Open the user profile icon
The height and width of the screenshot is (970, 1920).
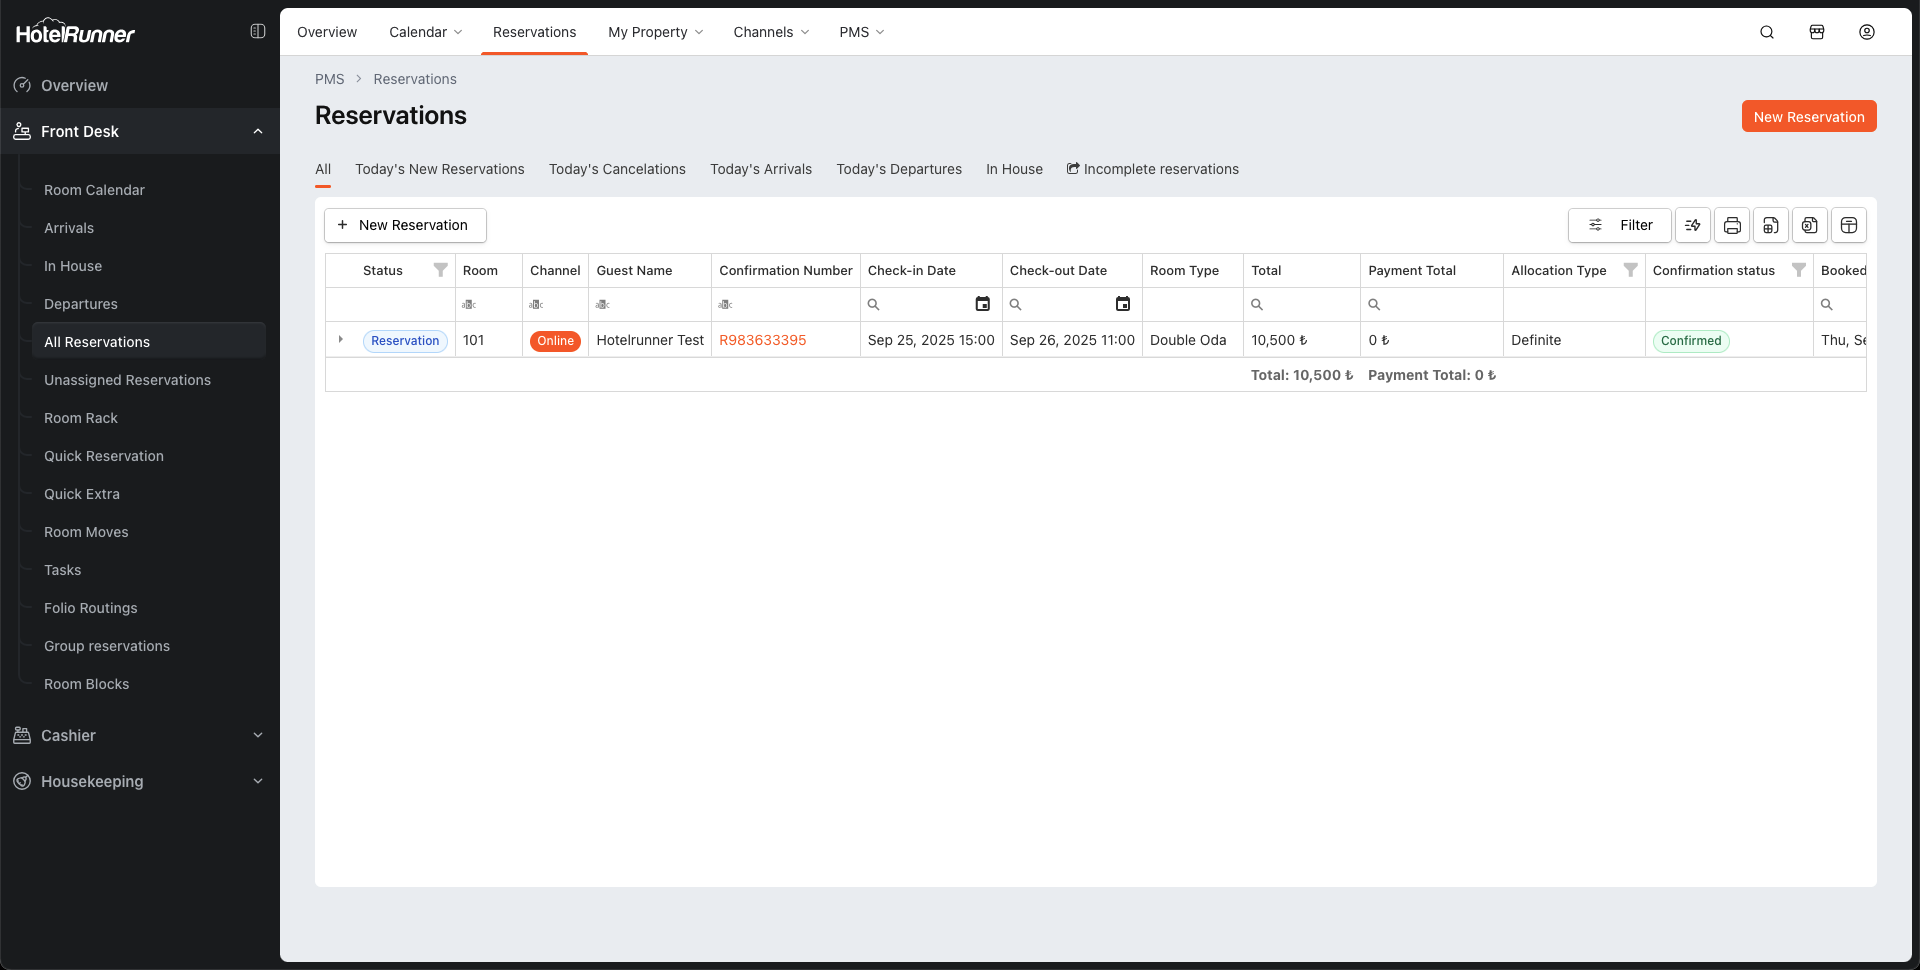[1867, 32]
